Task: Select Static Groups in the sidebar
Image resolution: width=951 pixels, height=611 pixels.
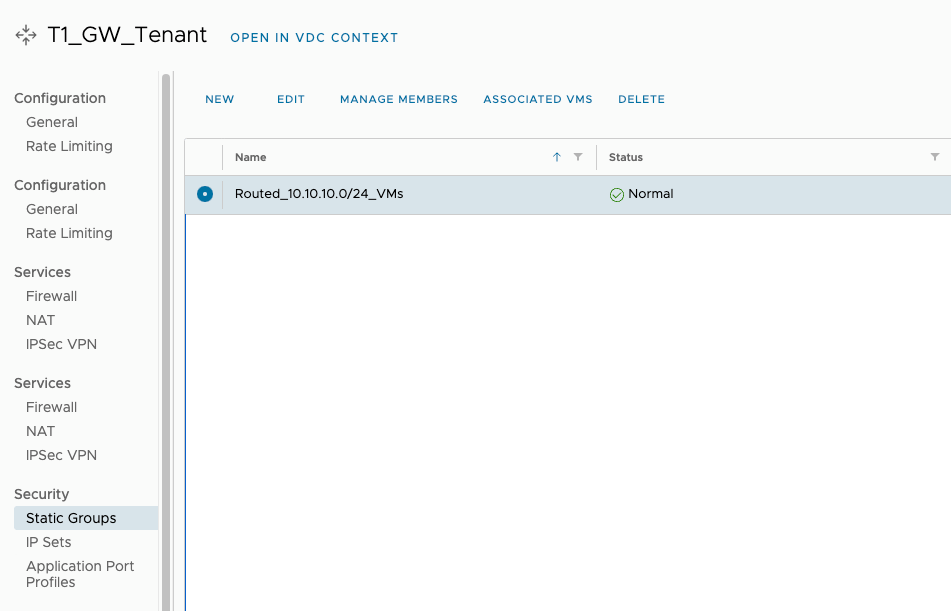Action: pyautogui.click(x=71, y=518)
